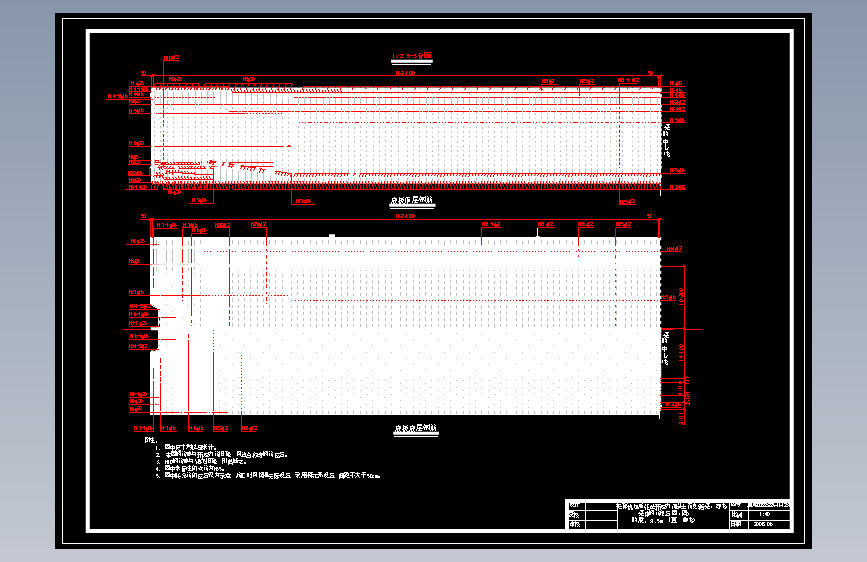
Task: Select the underlined view title beneath the lower drawing
Action: tap(416, 429)
